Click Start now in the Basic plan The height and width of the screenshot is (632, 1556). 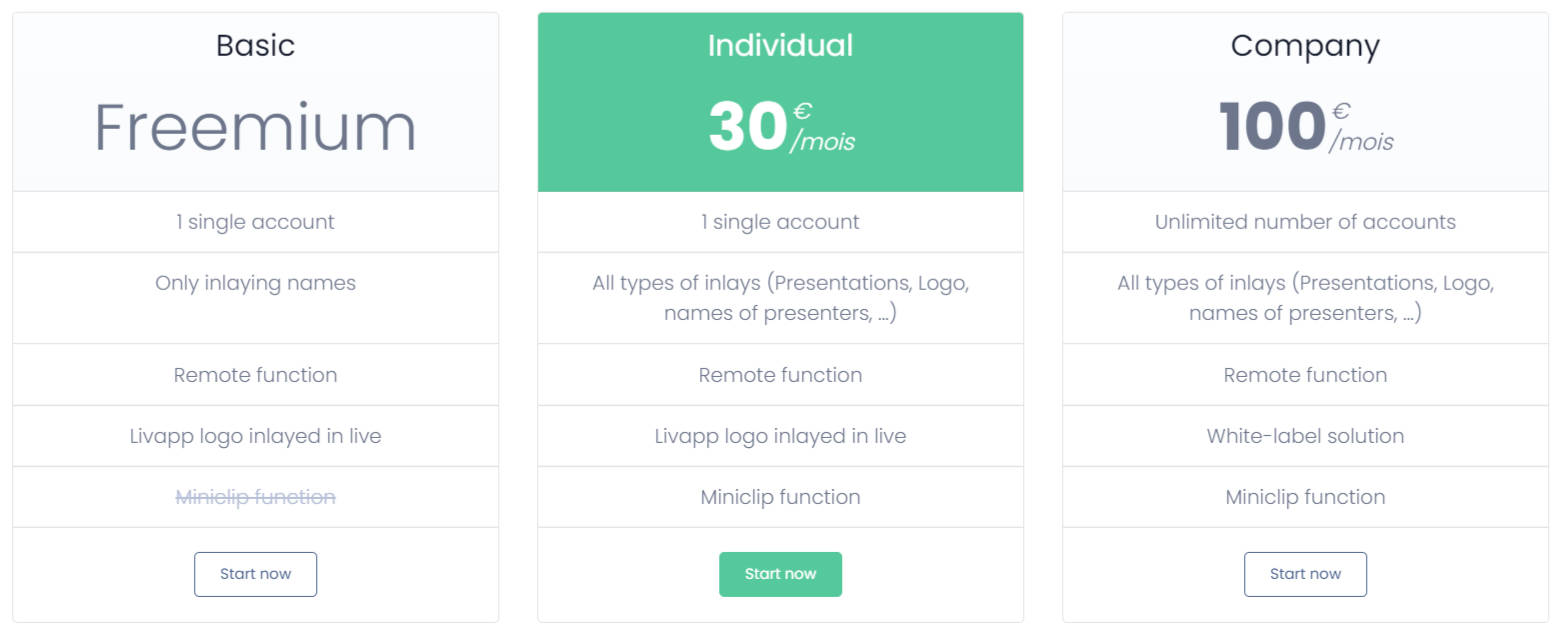[x=255, y=574]
